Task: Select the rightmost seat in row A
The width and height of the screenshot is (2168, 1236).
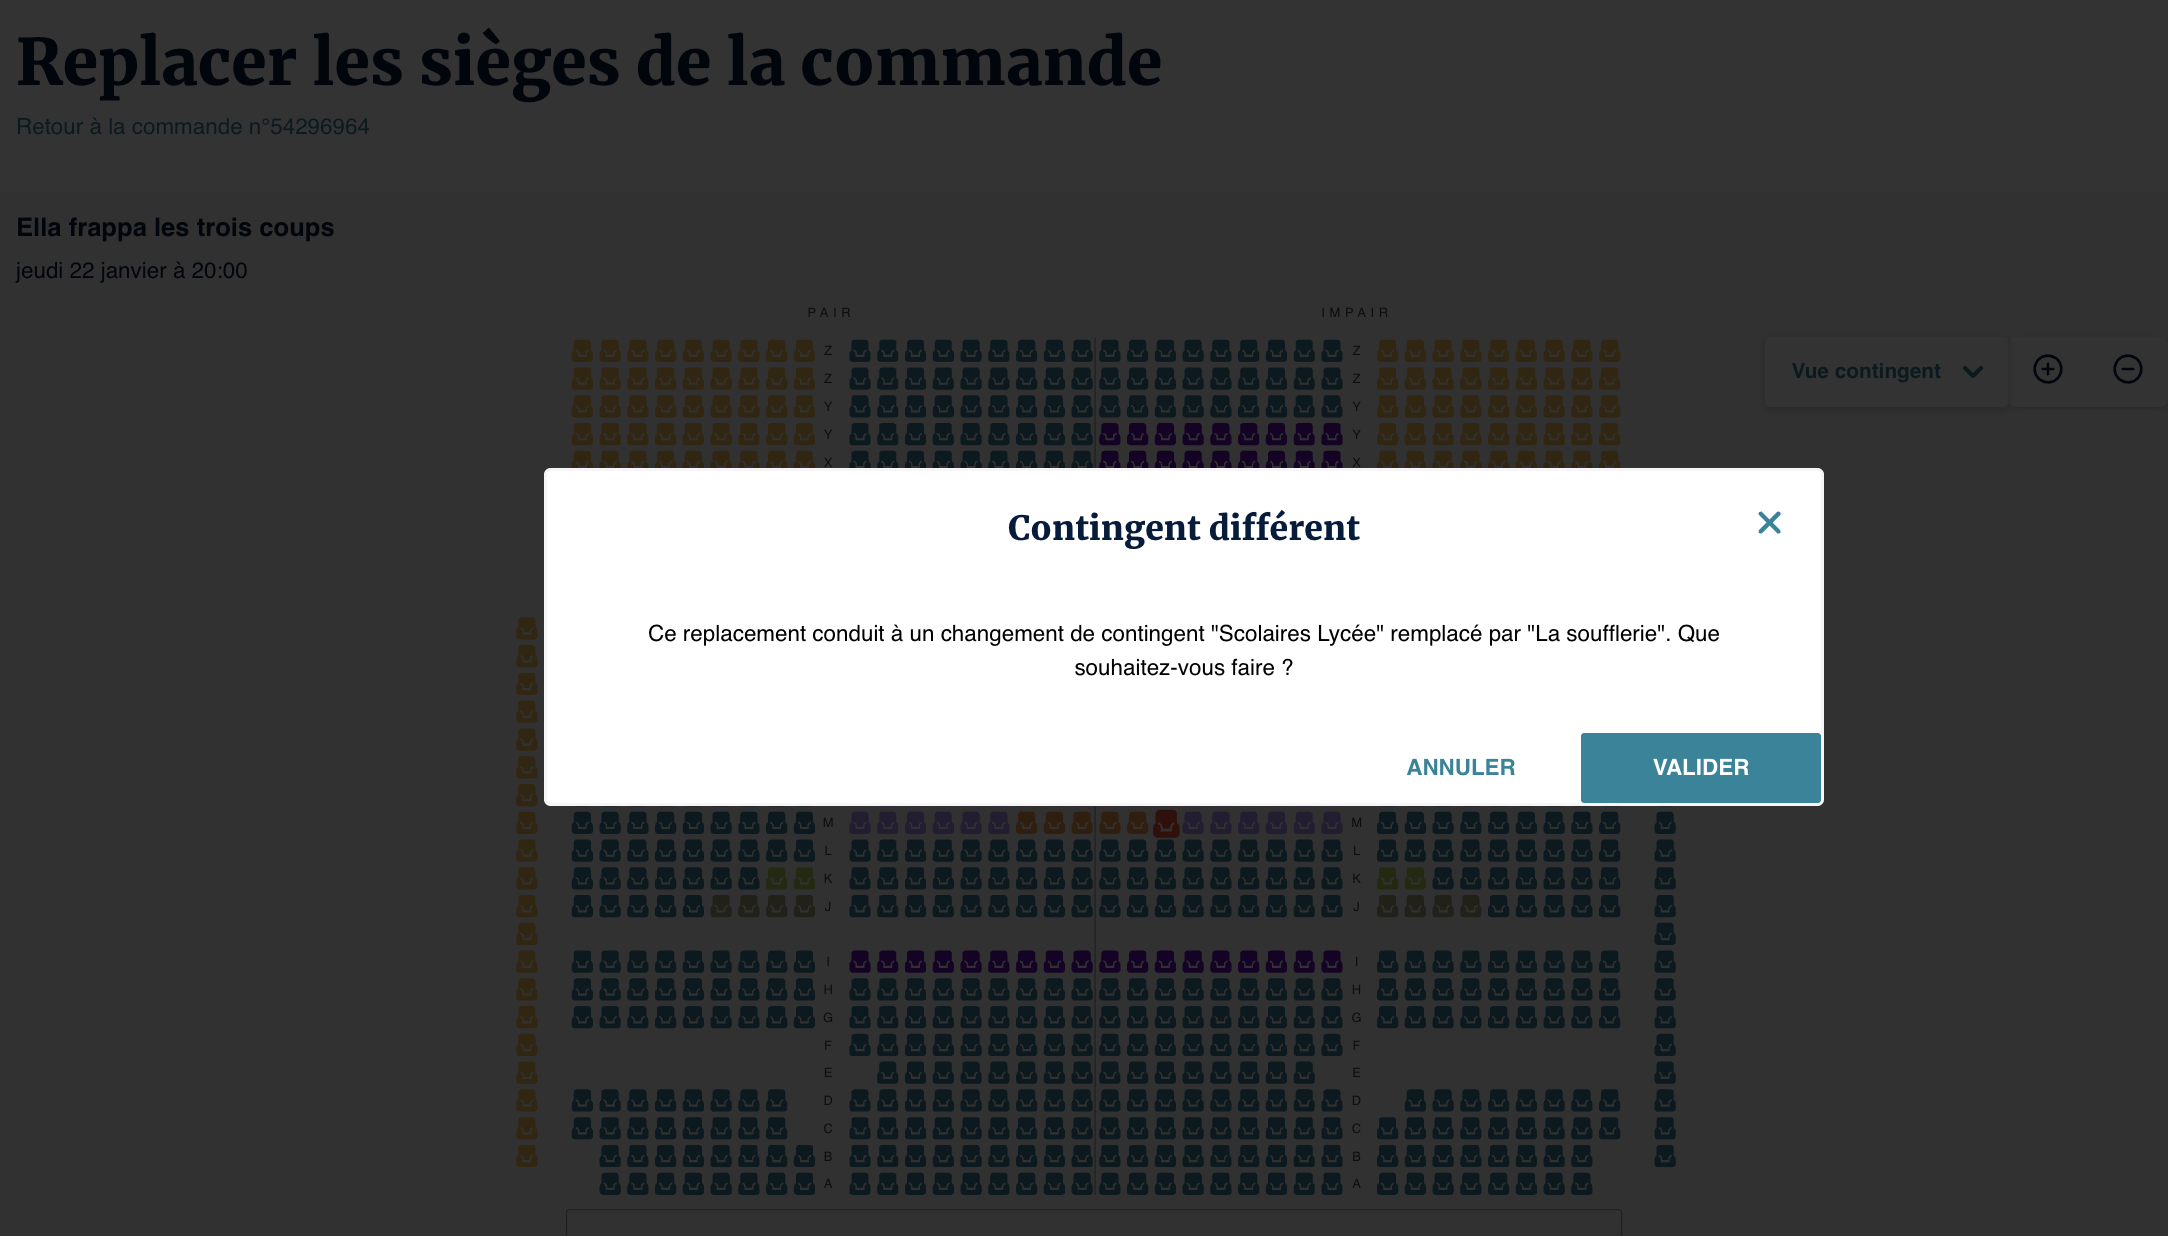Action: 1581,1184
